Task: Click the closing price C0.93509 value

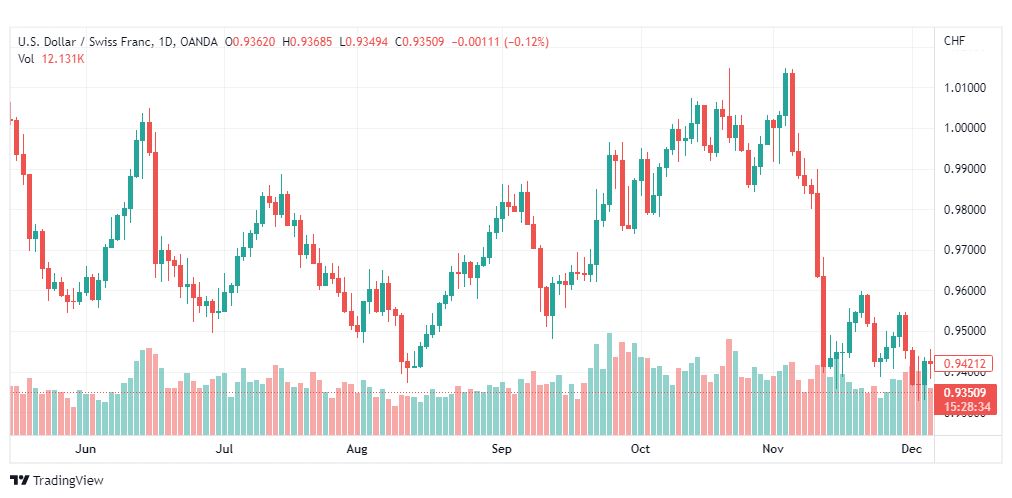Action: click(x=421, y=42)
